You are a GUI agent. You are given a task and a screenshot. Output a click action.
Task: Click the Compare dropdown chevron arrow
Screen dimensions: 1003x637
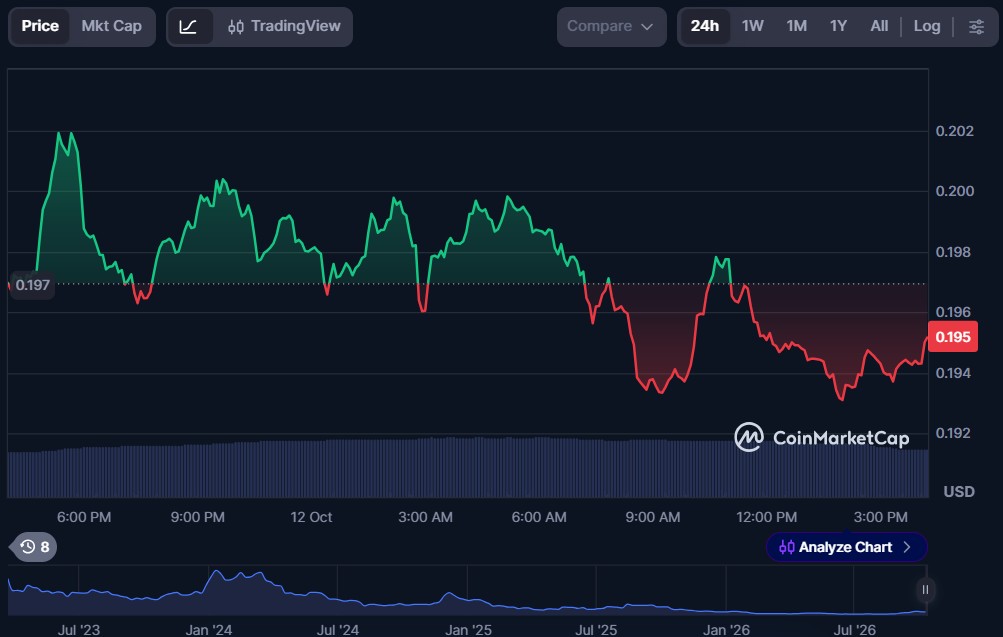[x=647, y=27]
